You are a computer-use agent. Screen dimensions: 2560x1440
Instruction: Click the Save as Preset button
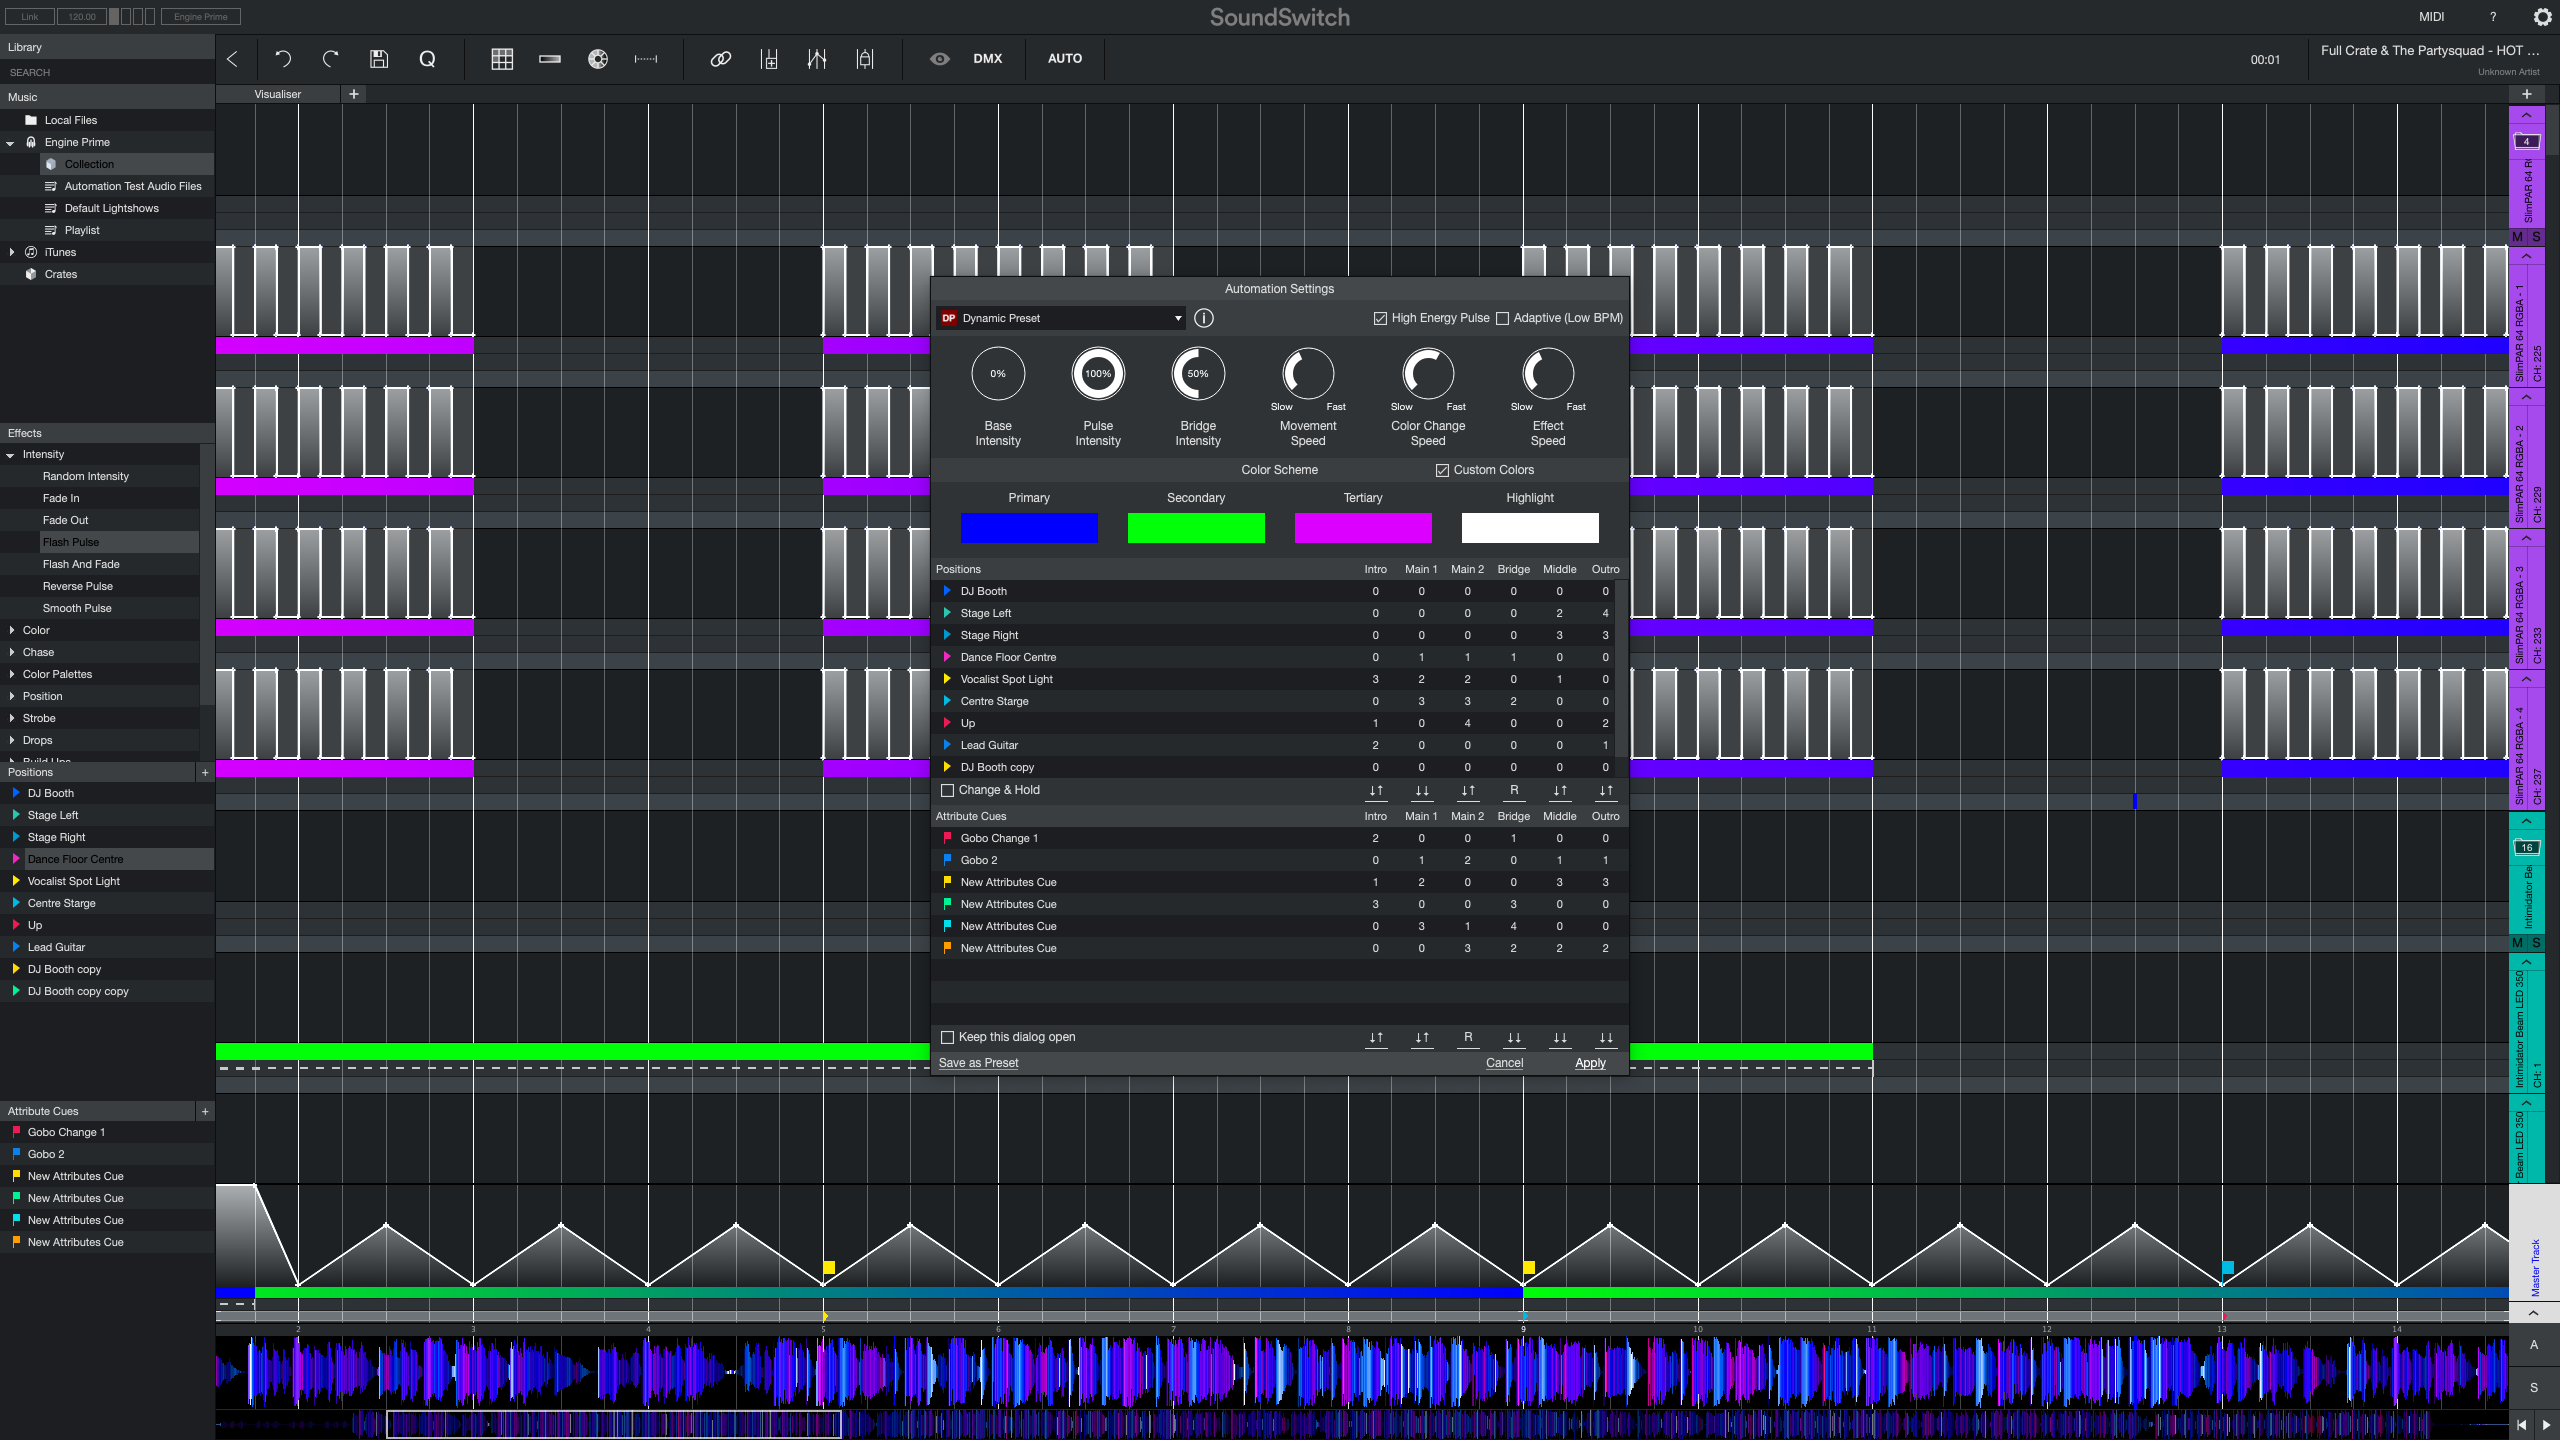tap(978, 1062)
